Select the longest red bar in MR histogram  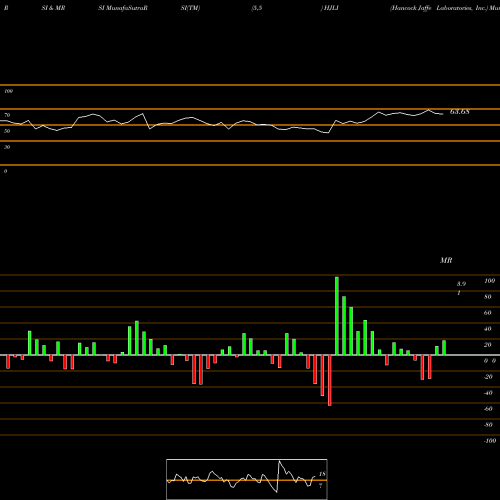[330, 380]
